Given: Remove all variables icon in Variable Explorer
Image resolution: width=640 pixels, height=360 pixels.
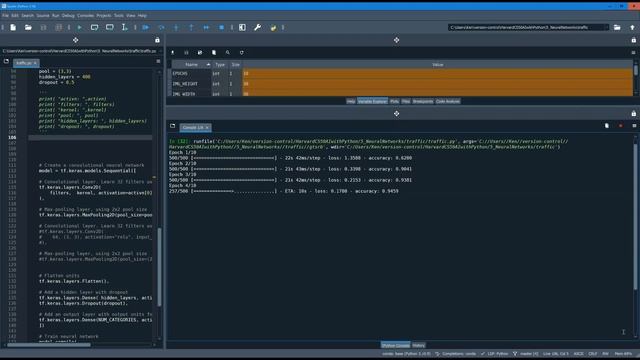Looking at the screenshot, I should [x=214, y=53].
